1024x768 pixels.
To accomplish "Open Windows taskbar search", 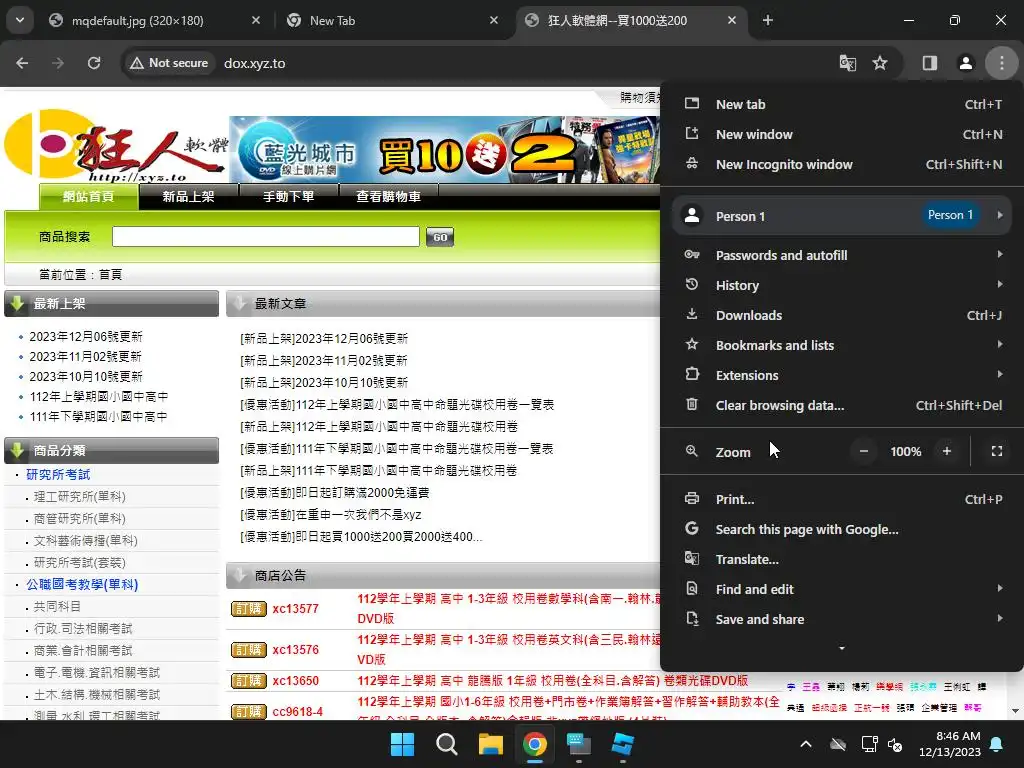I will [447, 744].
